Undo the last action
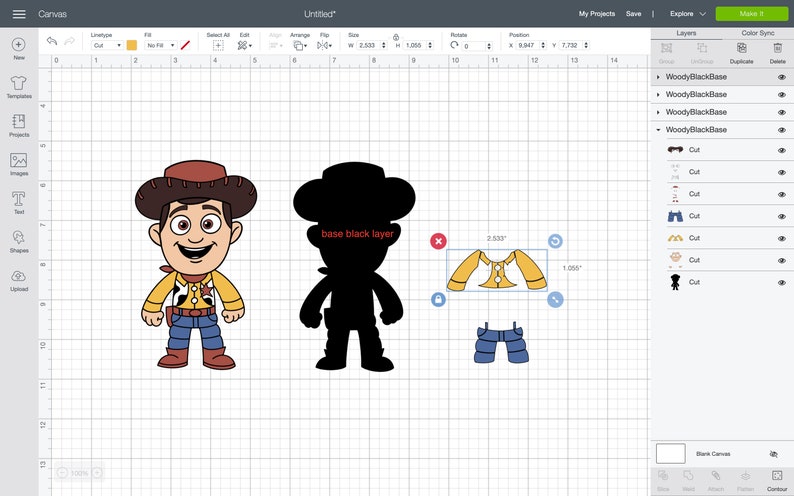 point(52,41)
